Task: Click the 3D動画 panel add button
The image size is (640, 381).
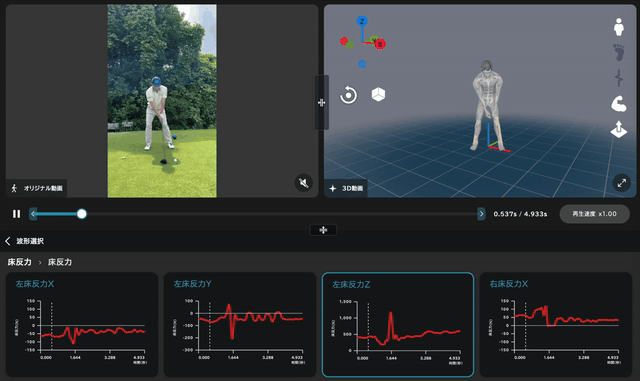Action: pyautogui.click(x=333, y=188)
